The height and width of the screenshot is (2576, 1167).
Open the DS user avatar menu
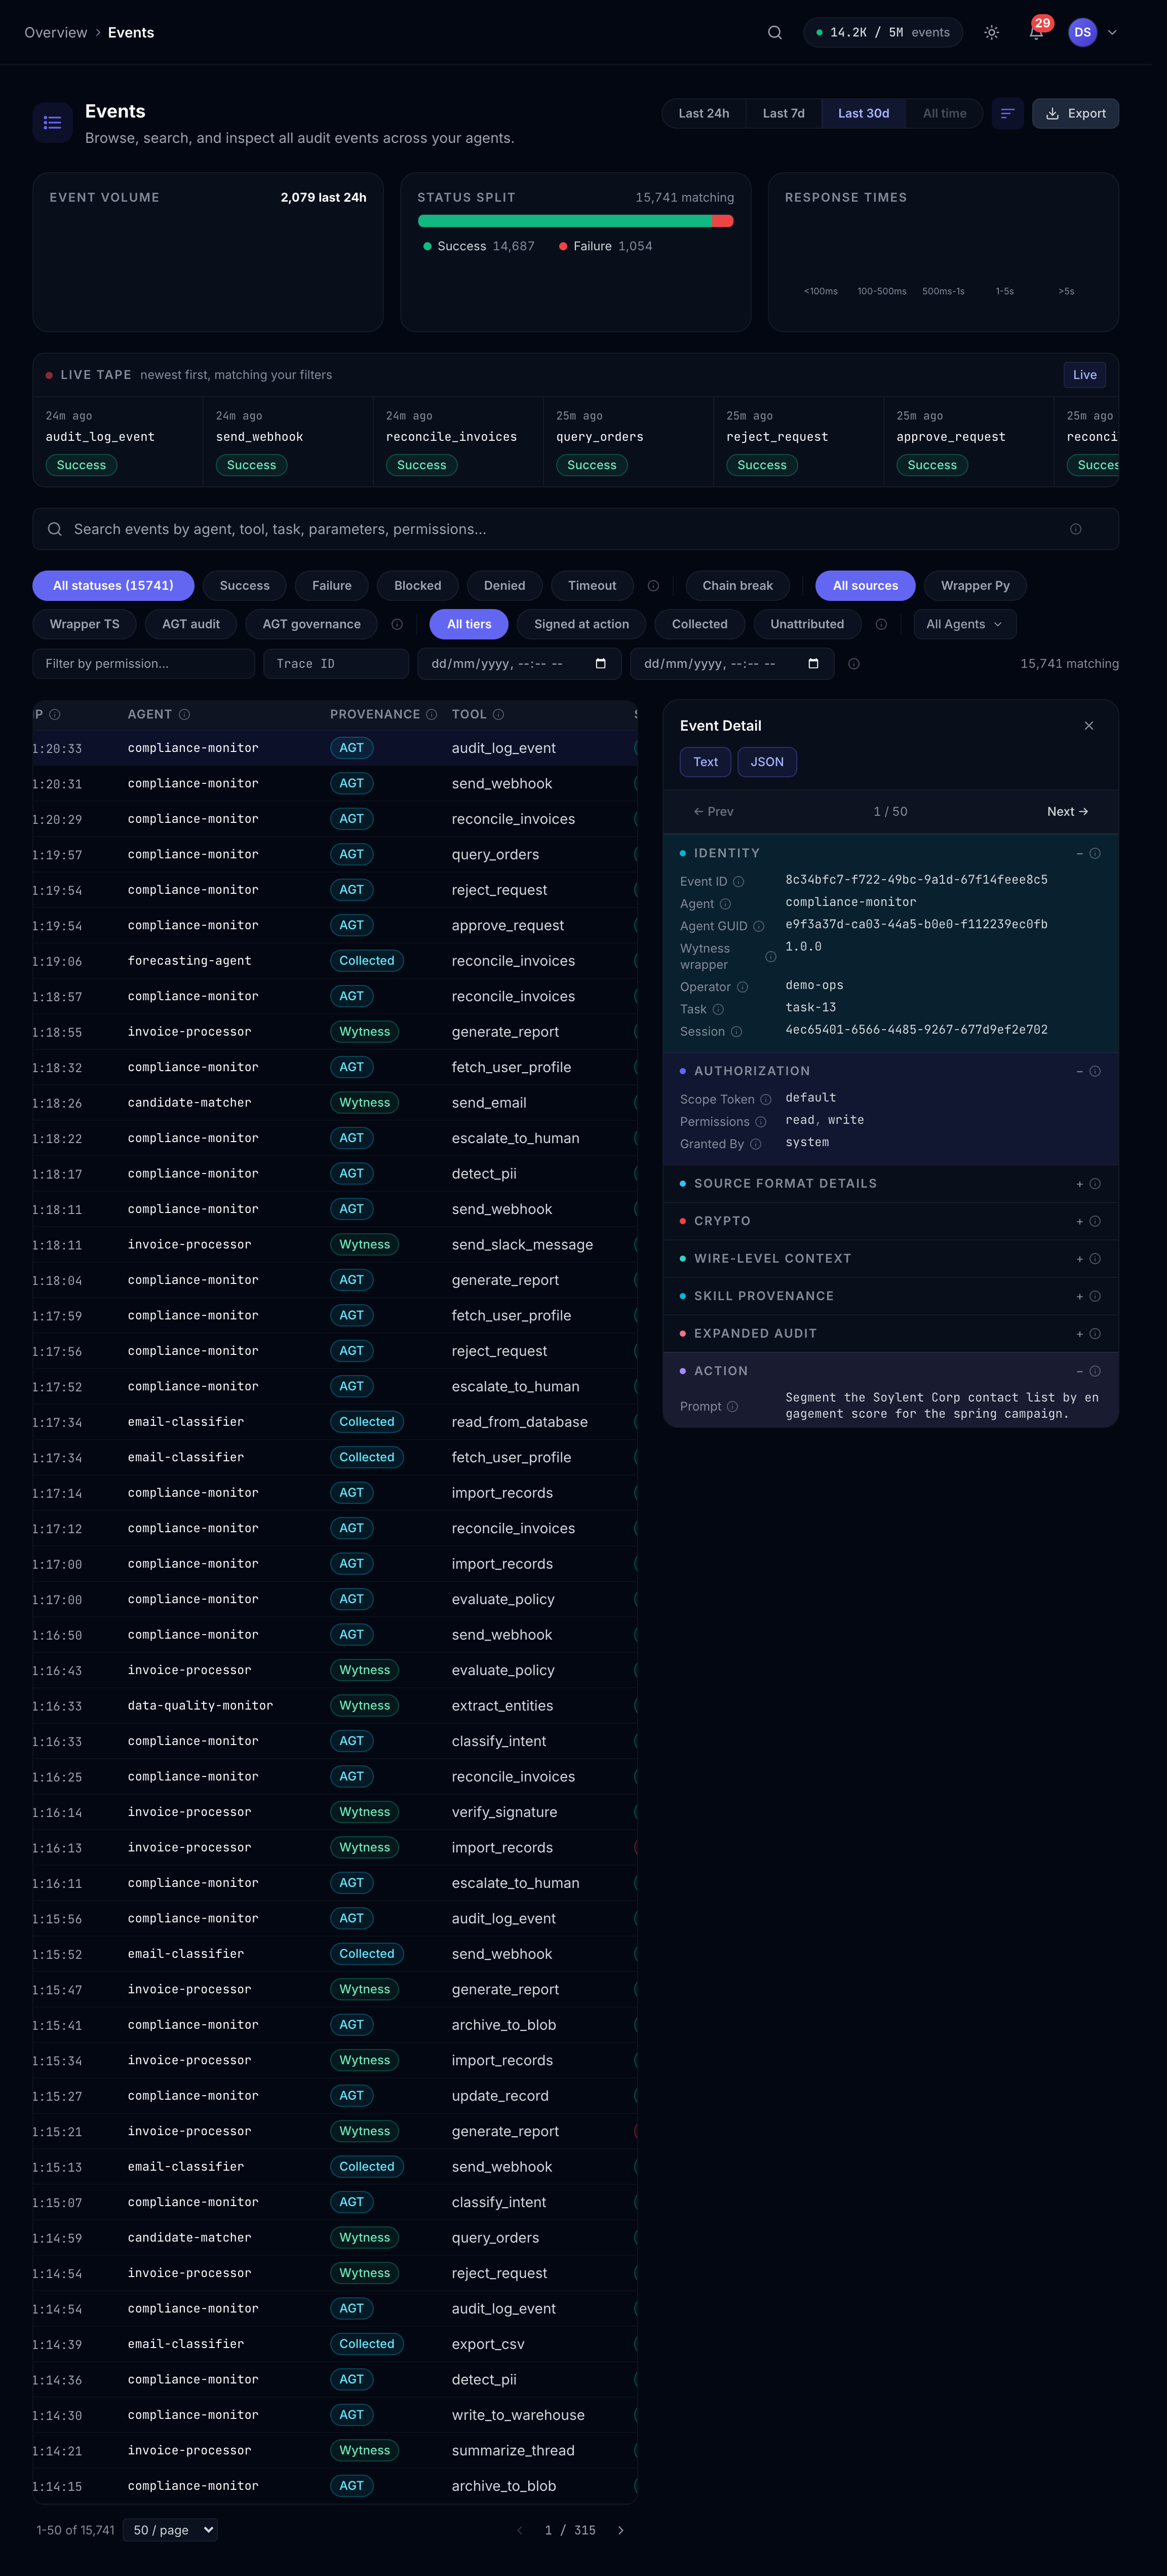(1082, 32)
